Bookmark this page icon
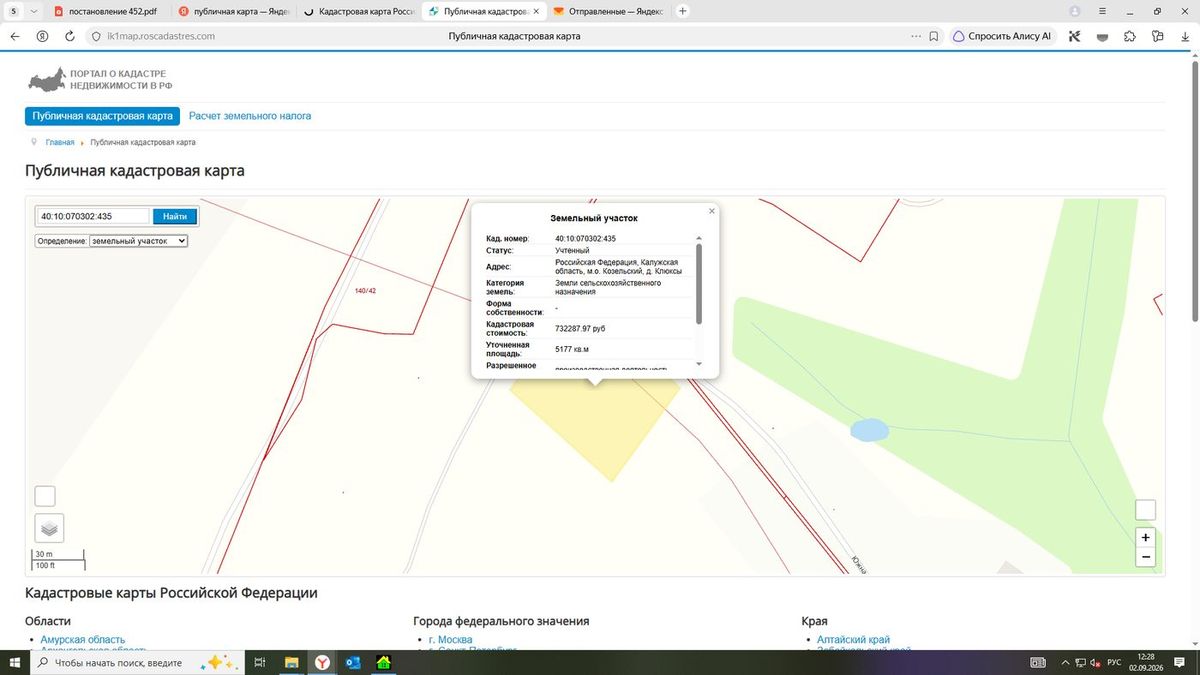 pos(933,35)
